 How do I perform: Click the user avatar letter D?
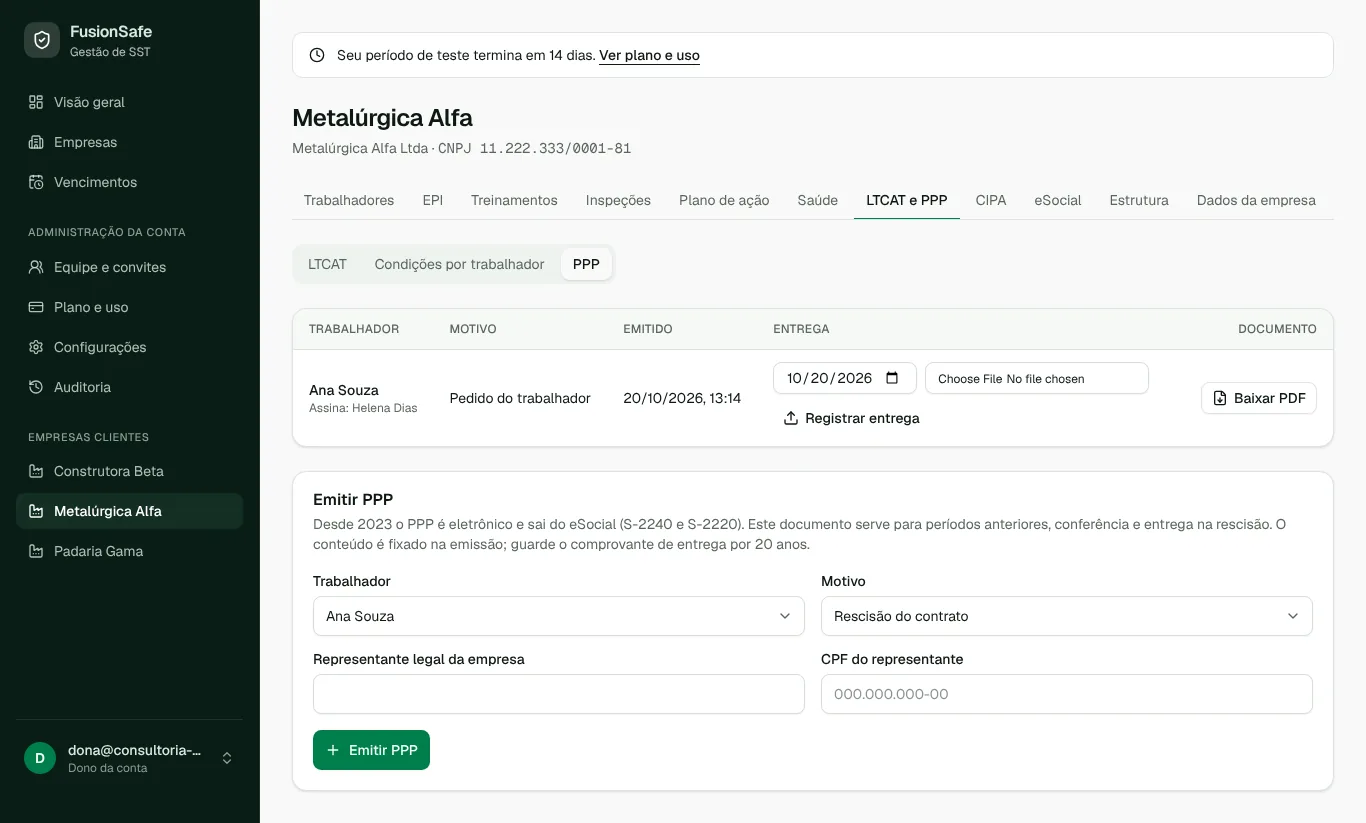(40, 758)
